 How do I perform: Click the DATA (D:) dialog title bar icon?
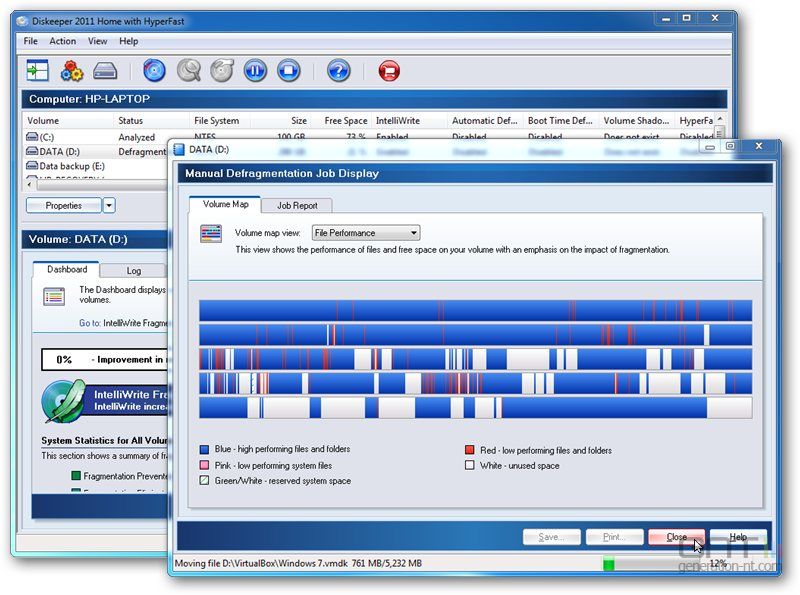click(x=179, y=150)
